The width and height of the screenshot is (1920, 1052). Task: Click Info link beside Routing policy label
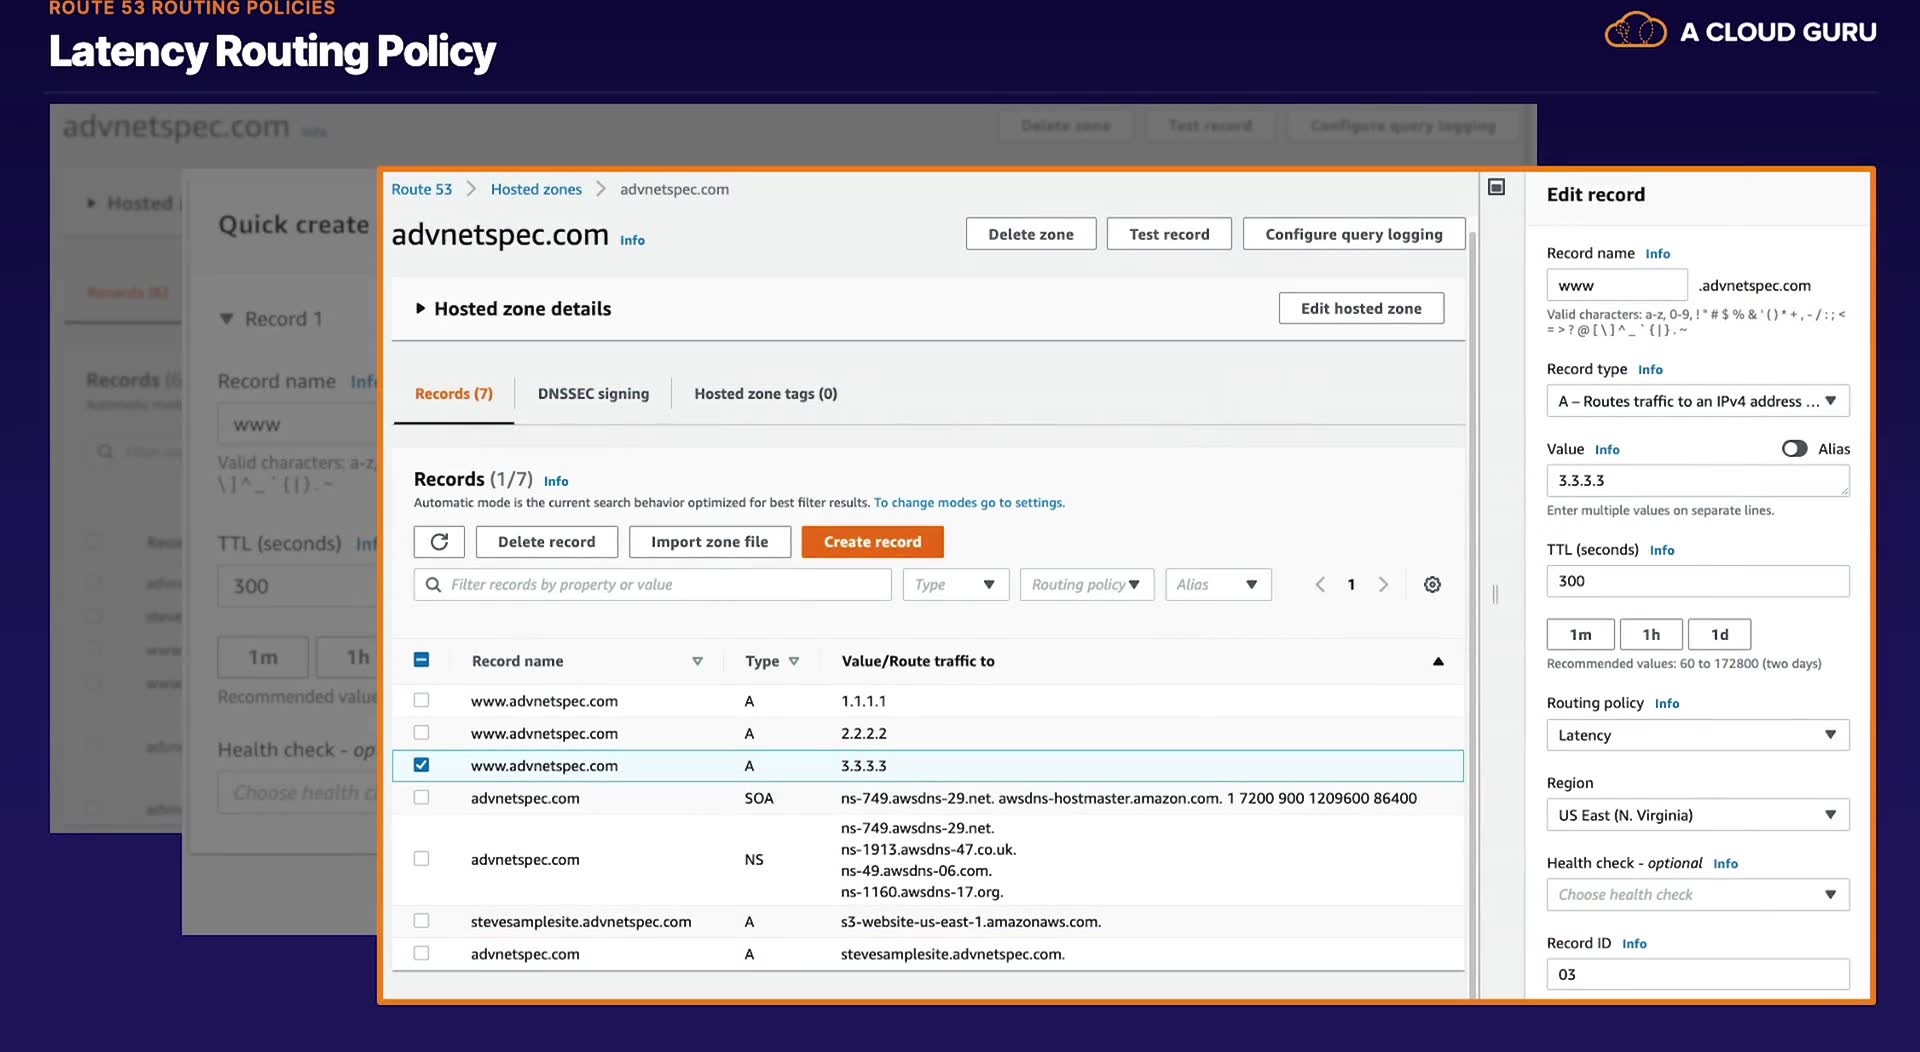(x=1667, y=704)
